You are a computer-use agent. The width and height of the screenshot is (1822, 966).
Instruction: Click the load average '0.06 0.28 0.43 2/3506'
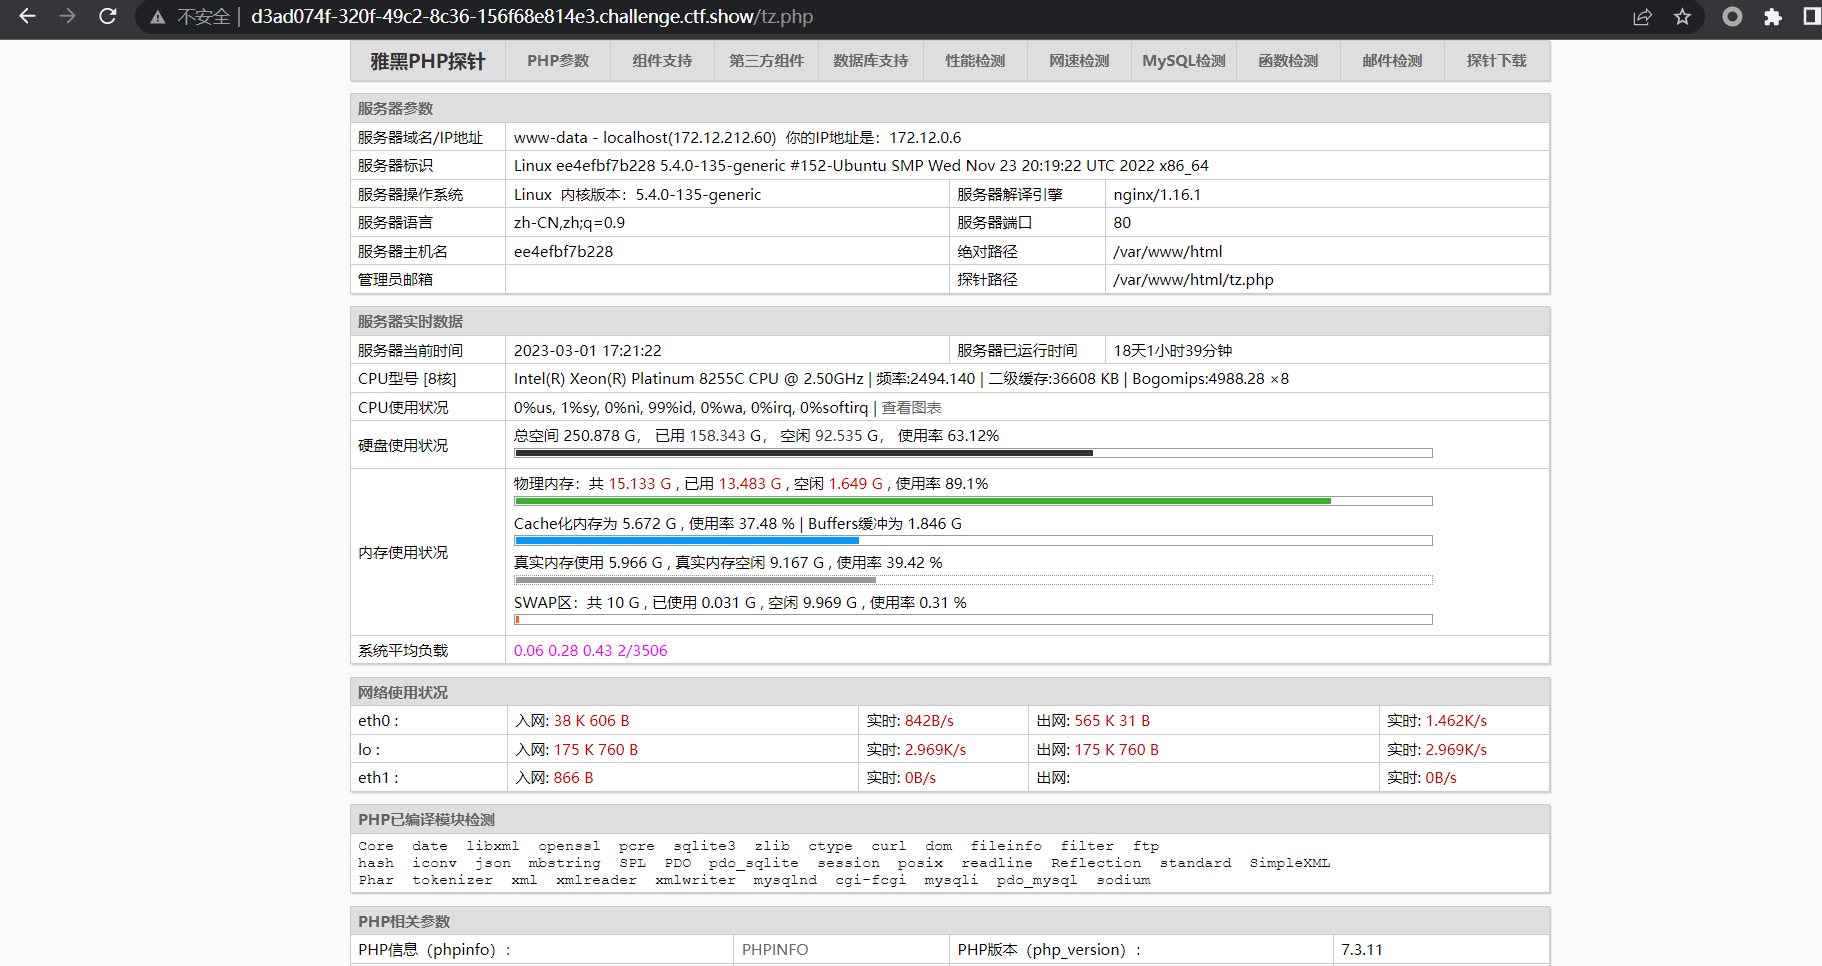click(590, 651)
